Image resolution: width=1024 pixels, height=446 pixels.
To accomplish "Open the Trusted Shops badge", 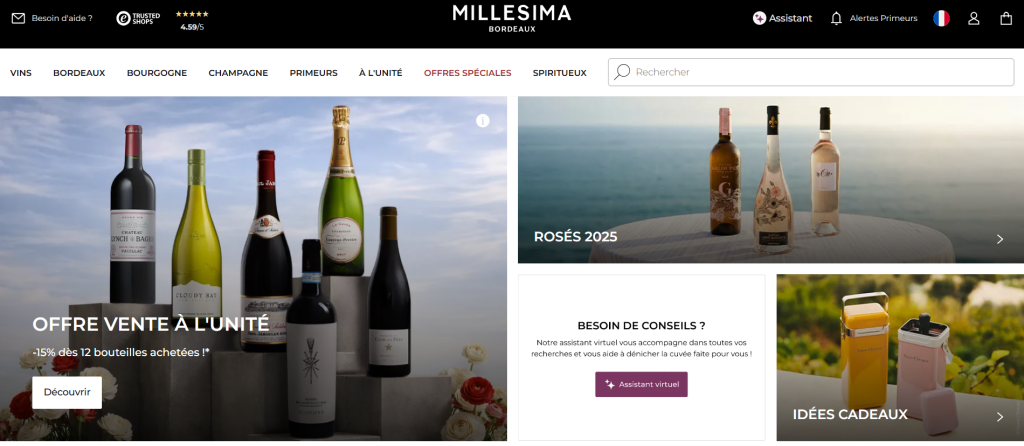I will click(x=138, y=18).
